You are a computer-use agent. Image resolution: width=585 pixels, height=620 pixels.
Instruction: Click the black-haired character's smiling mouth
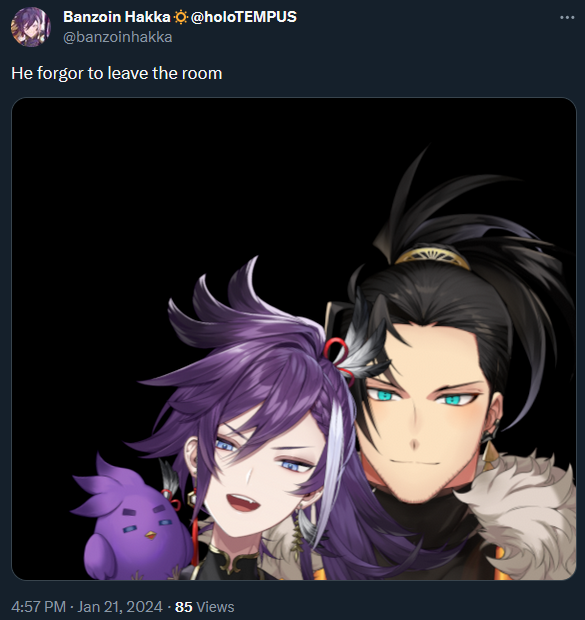pyautogui.click(x=414, y=463)
